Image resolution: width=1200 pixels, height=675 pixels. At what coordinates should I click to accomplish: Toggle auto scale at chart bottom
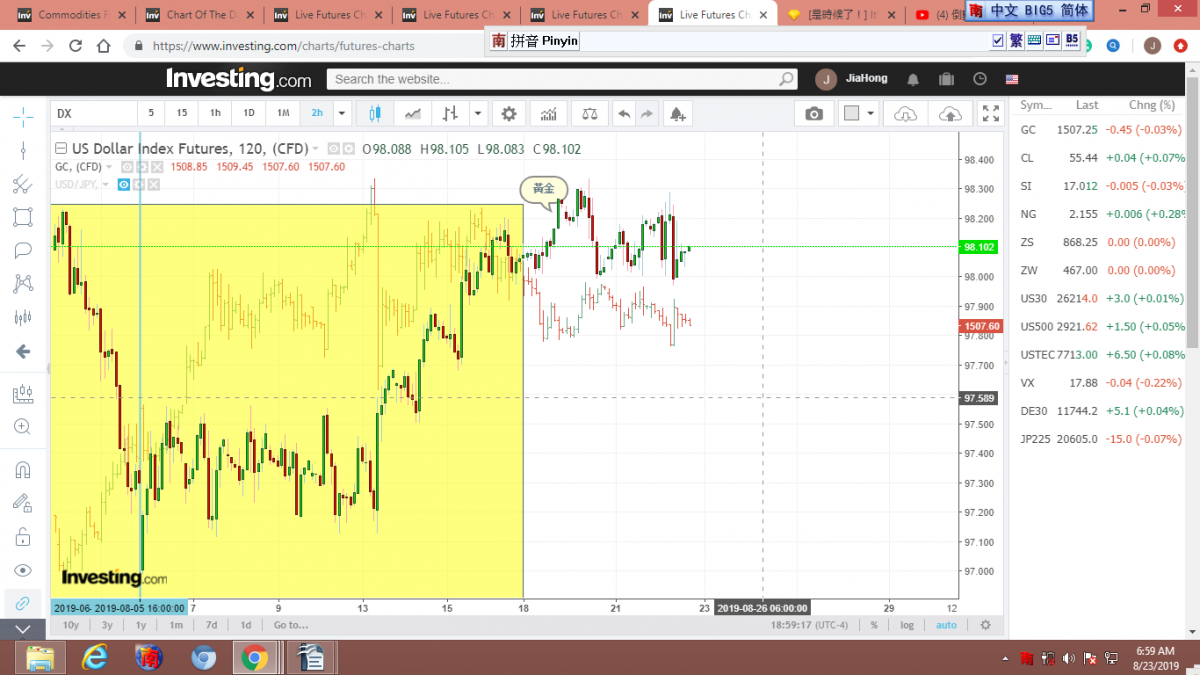(x=945, y=625)
